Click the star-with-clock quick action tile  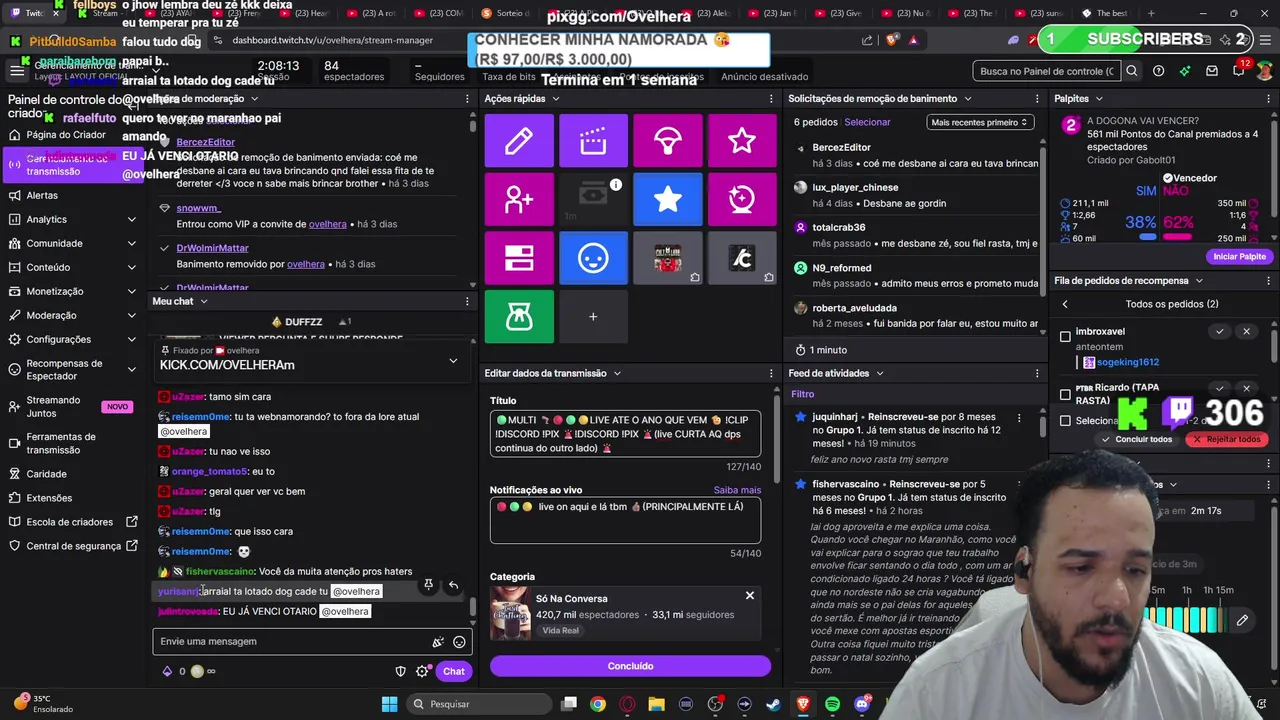pyautogui.click(x=742, y=199)
